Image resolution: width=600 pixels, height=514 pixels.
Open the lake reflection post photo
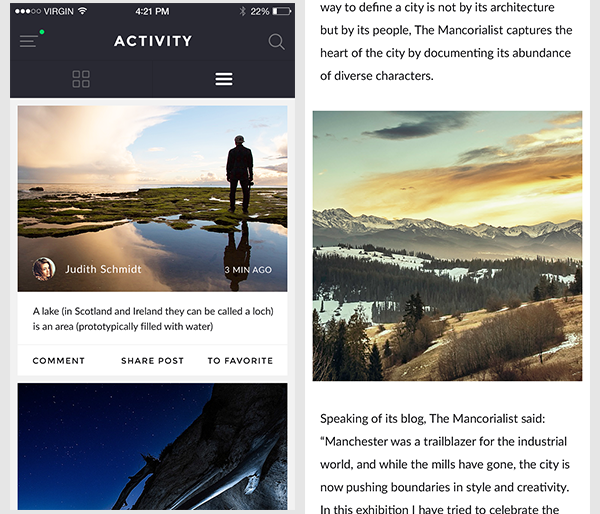pyautogui.click(x=152, y=199)
